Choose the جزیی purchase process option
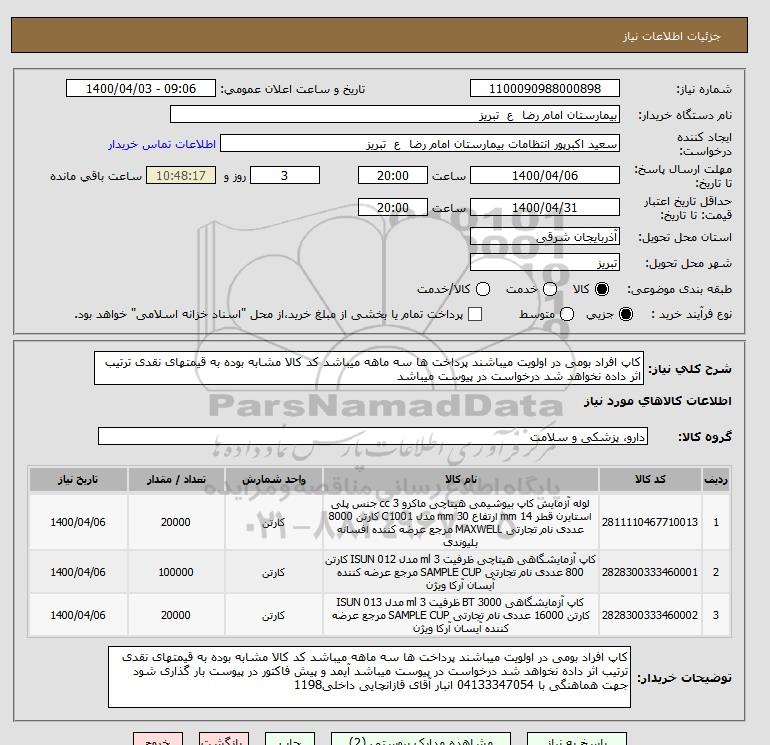Screen dimensions: 770x745 tap(626, 314)
